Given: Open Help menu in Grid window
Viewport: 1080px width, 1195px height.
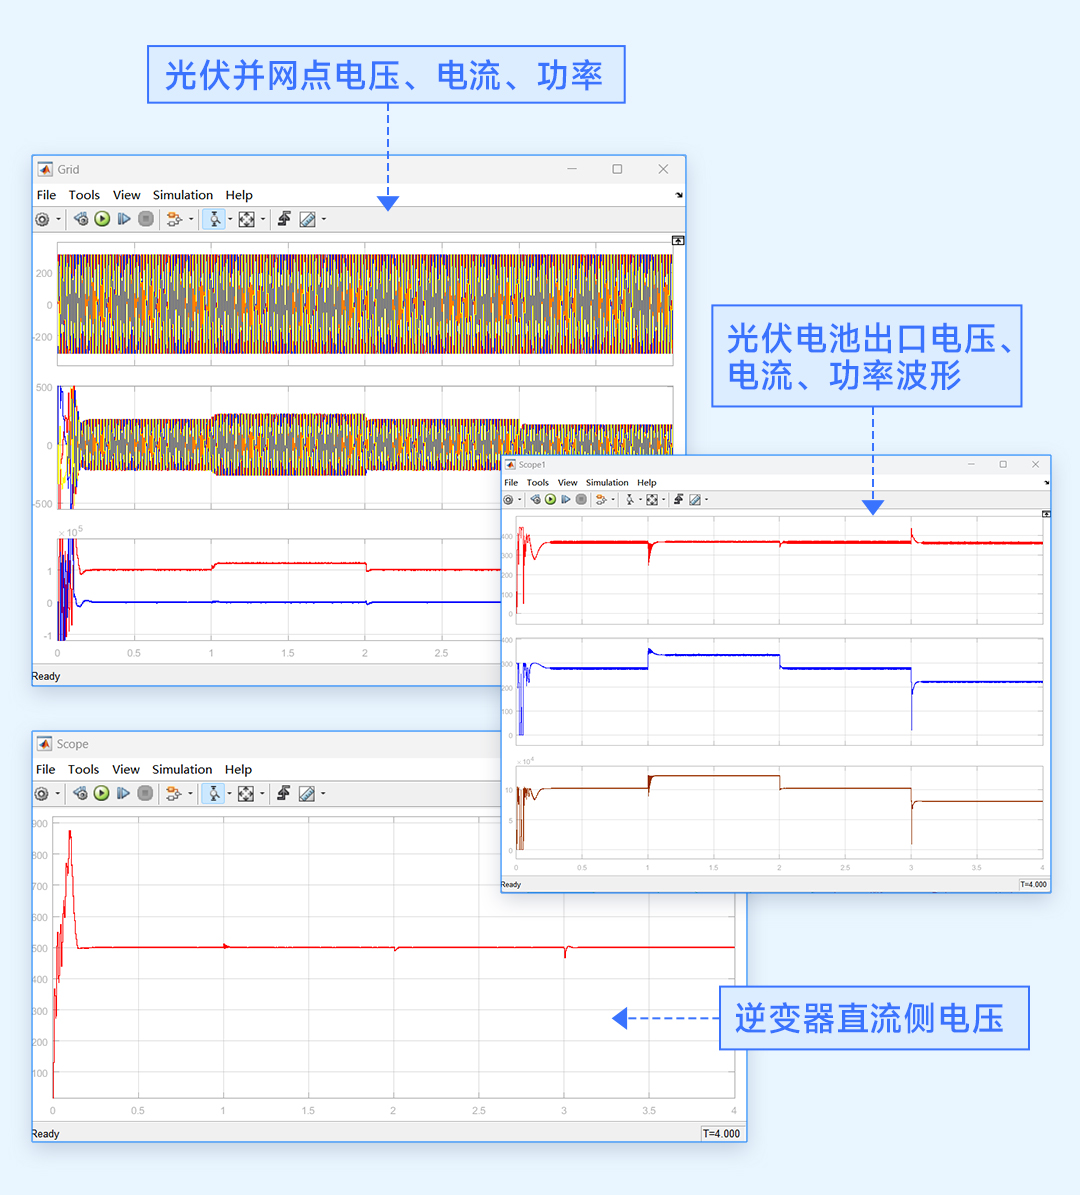Looking at the screenshot, I should [x=239, y=195].
